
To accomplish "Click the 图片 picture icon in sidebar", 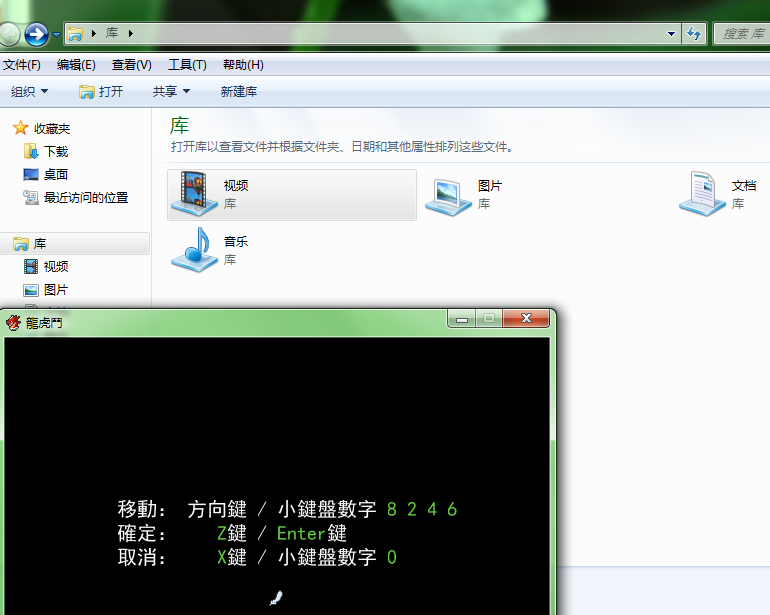I will (x=31, y=290).
